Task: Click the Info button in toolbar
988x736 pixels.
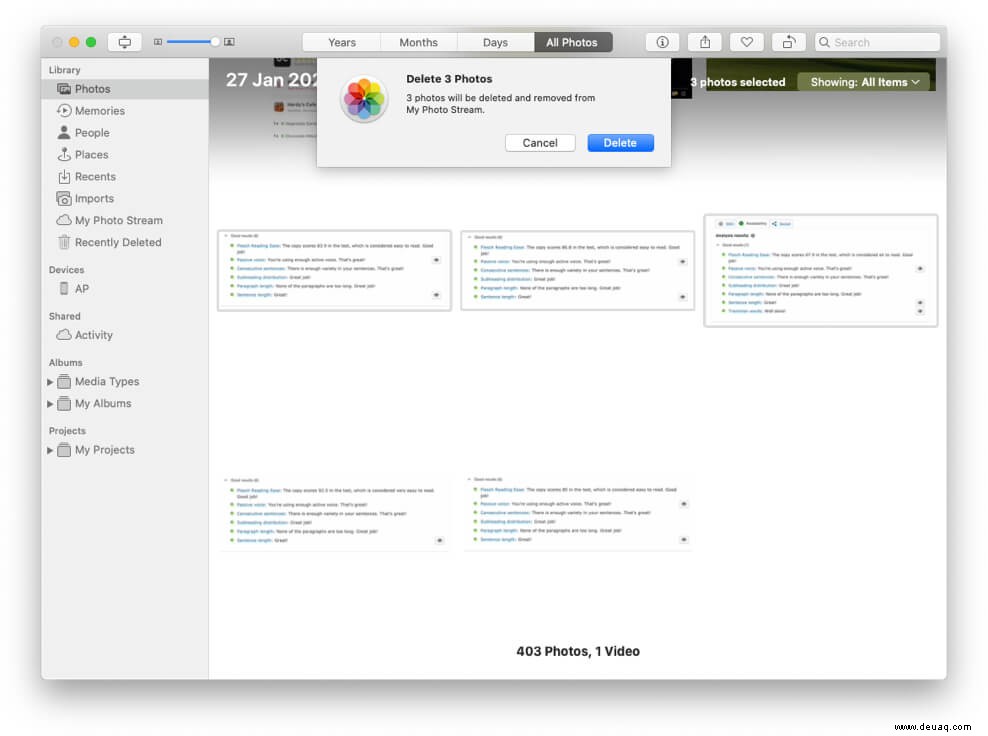Action: click(662, 42)
